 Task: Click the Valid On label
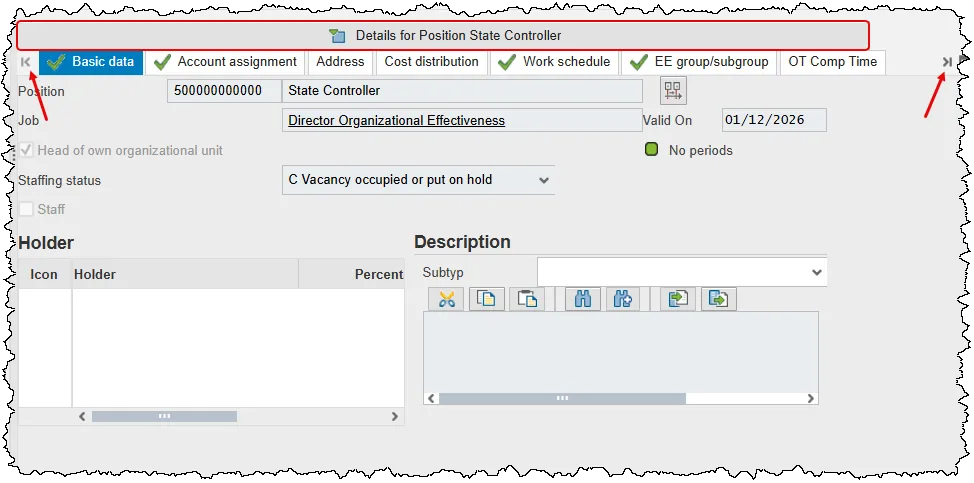667,120
